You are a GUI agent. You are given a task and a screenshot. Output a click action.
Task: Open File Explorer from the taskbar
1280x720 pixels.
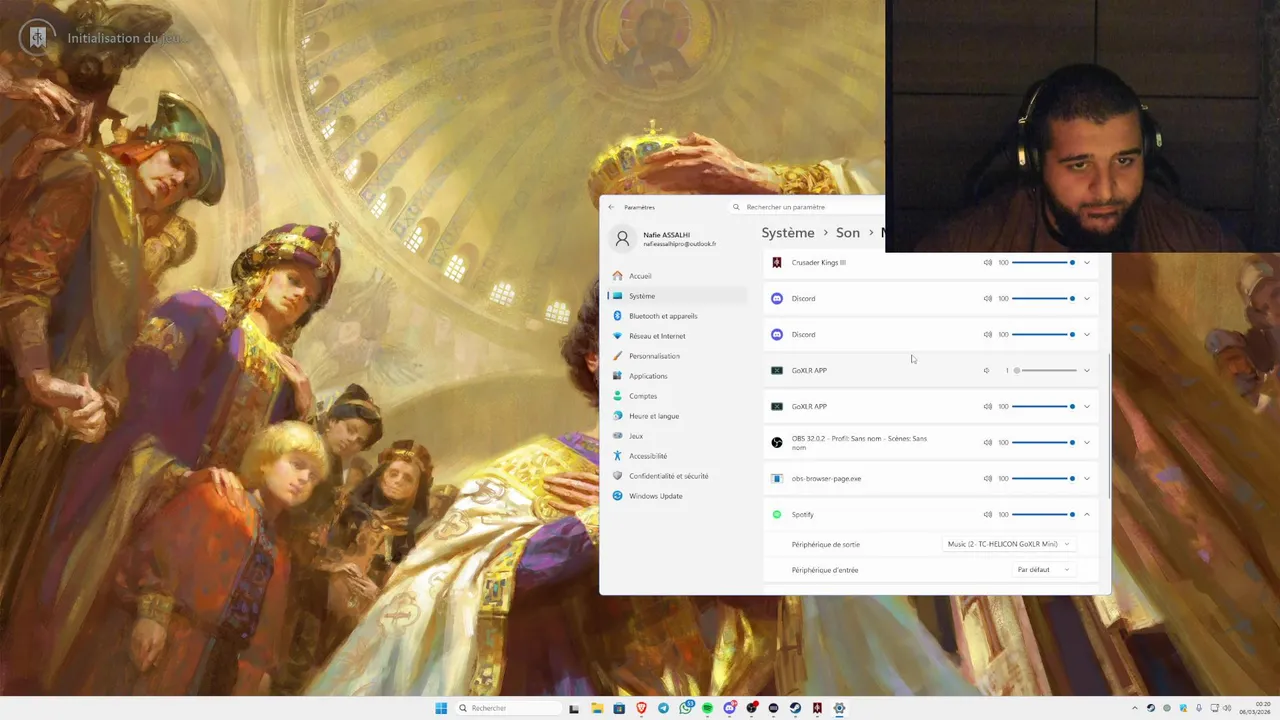point(597,708)
